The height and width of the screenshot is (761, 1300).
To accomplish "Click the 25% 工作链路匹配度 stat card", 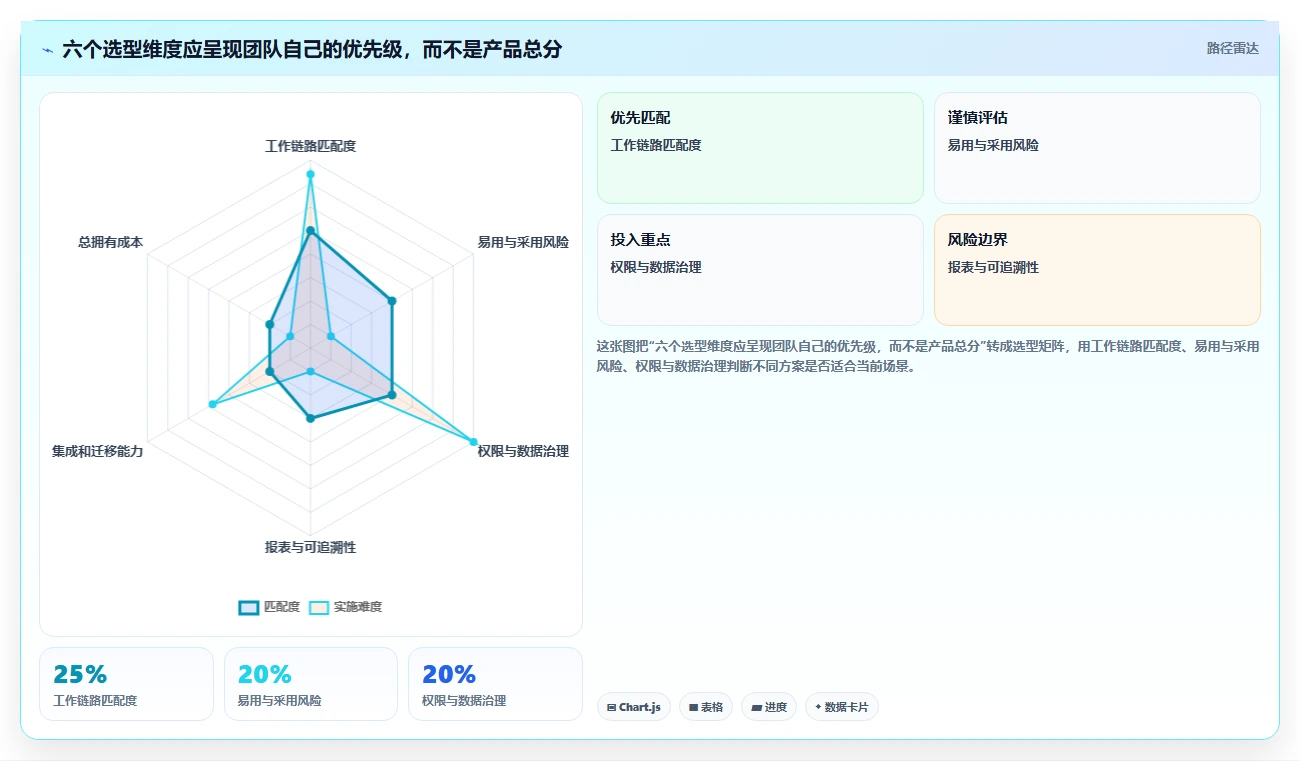I will coord(126,684).
